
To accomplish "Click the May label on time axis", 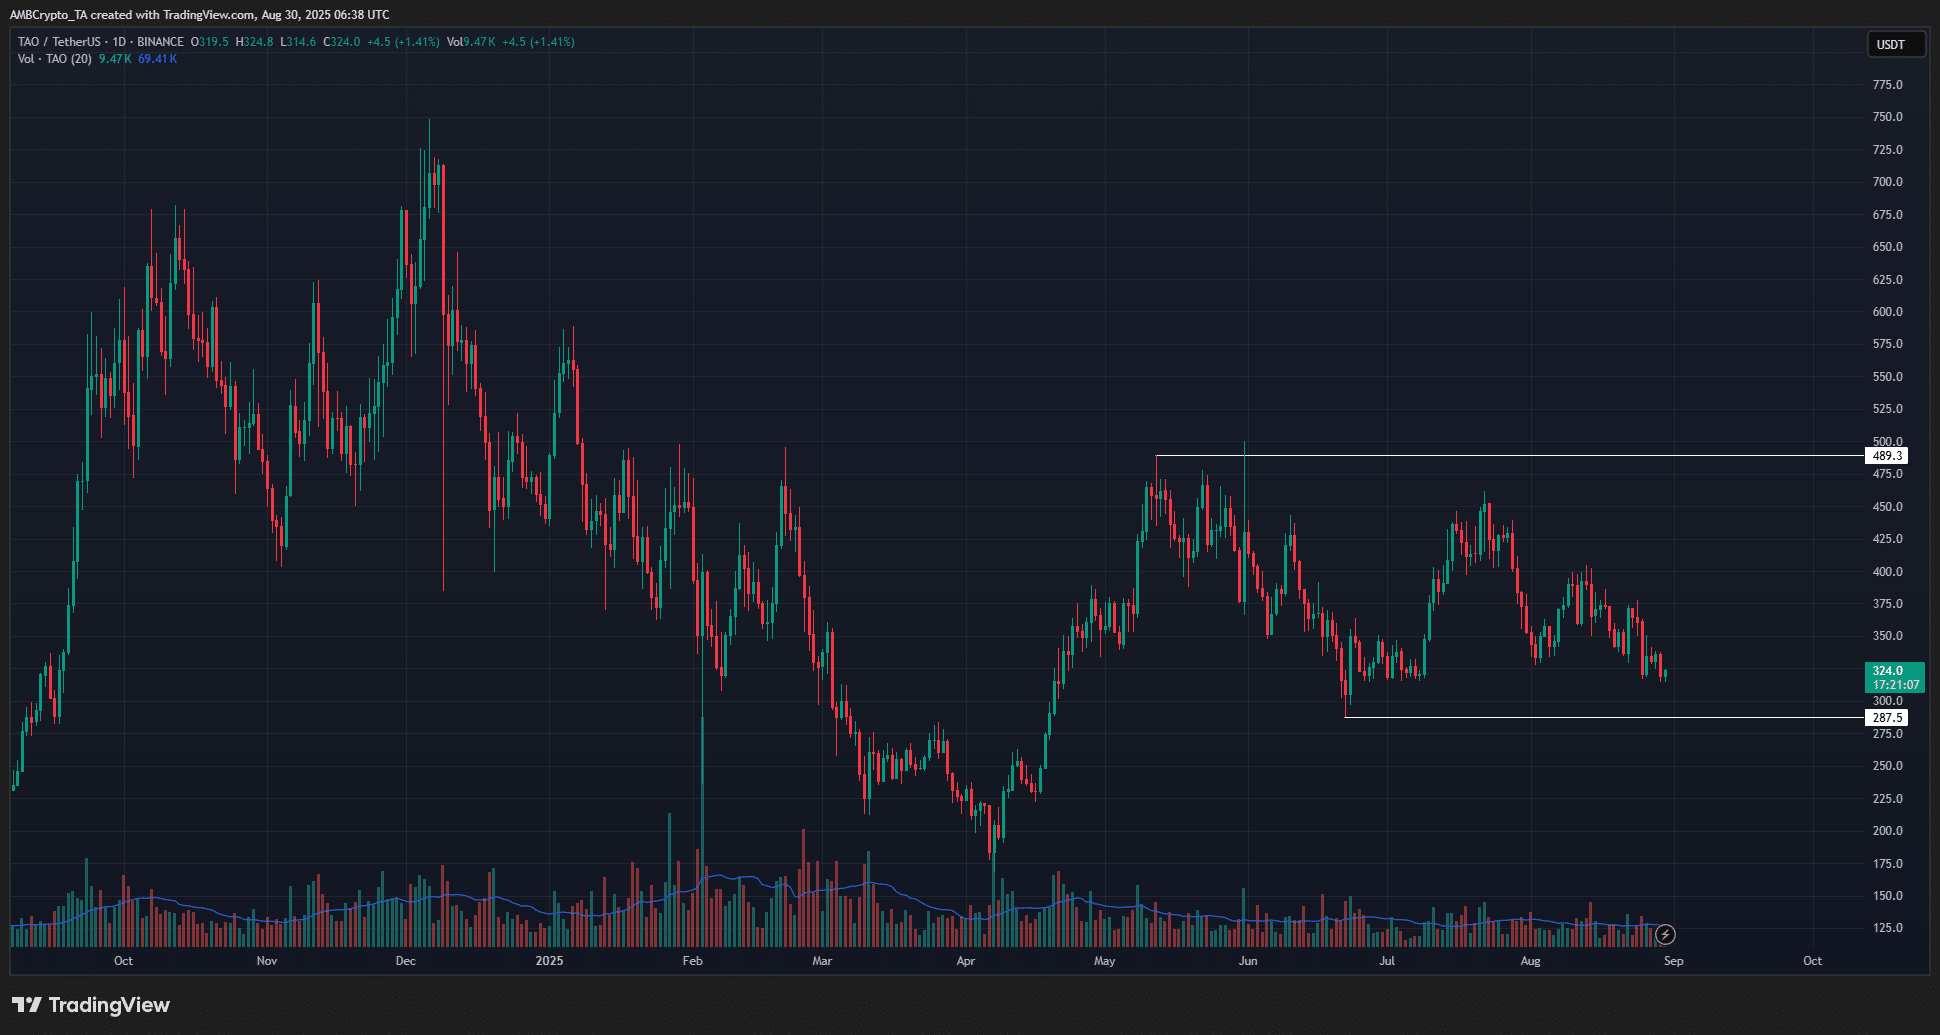I will 1105,961.
